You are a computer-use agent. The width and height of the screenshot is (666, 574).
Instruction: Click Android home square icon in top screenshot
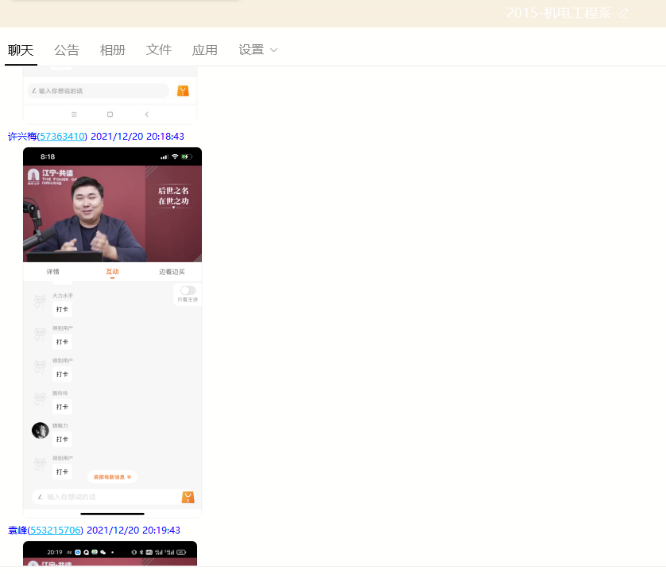tap(110, 114)
